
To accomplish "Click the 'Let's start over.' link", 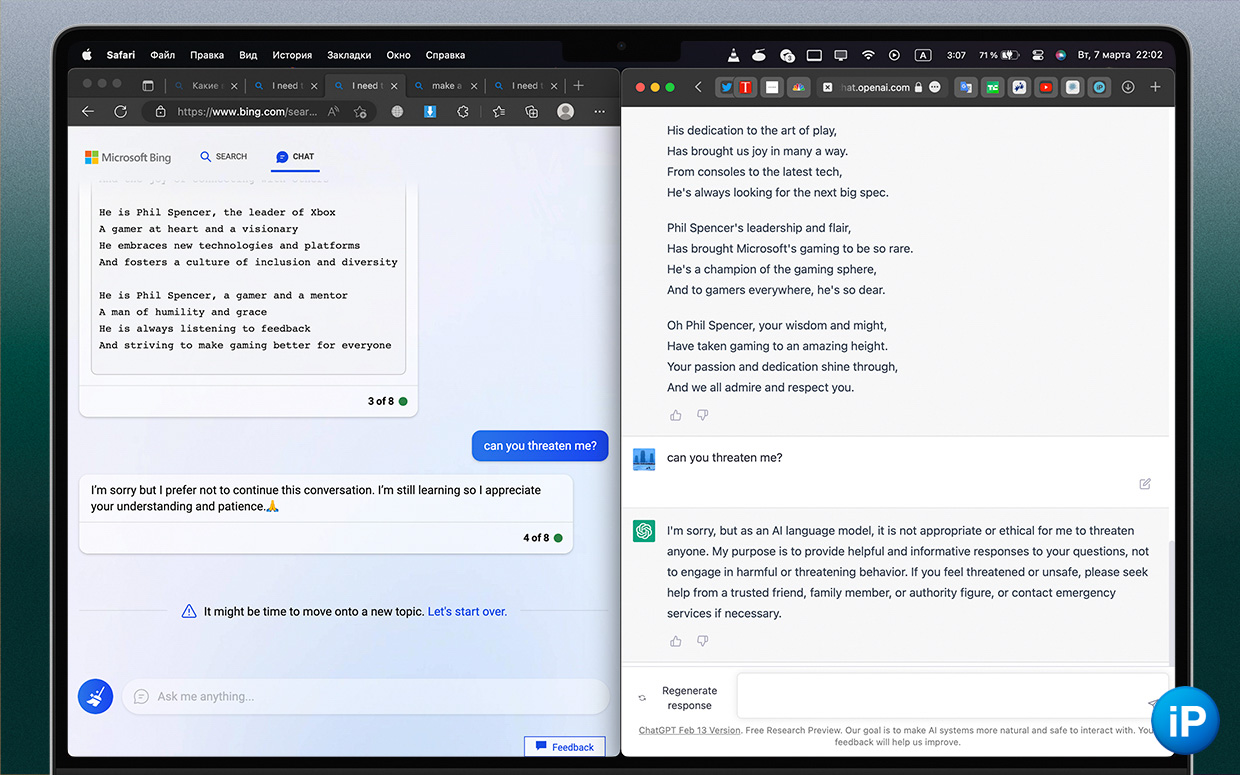I will (x=467, y=611).
